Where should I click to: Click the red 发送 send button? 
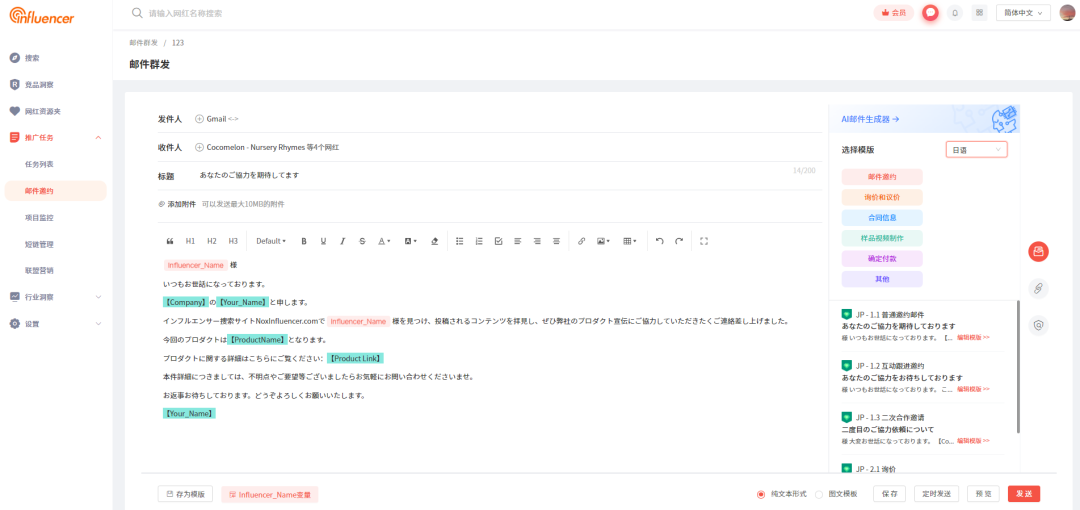(1024, 494)
